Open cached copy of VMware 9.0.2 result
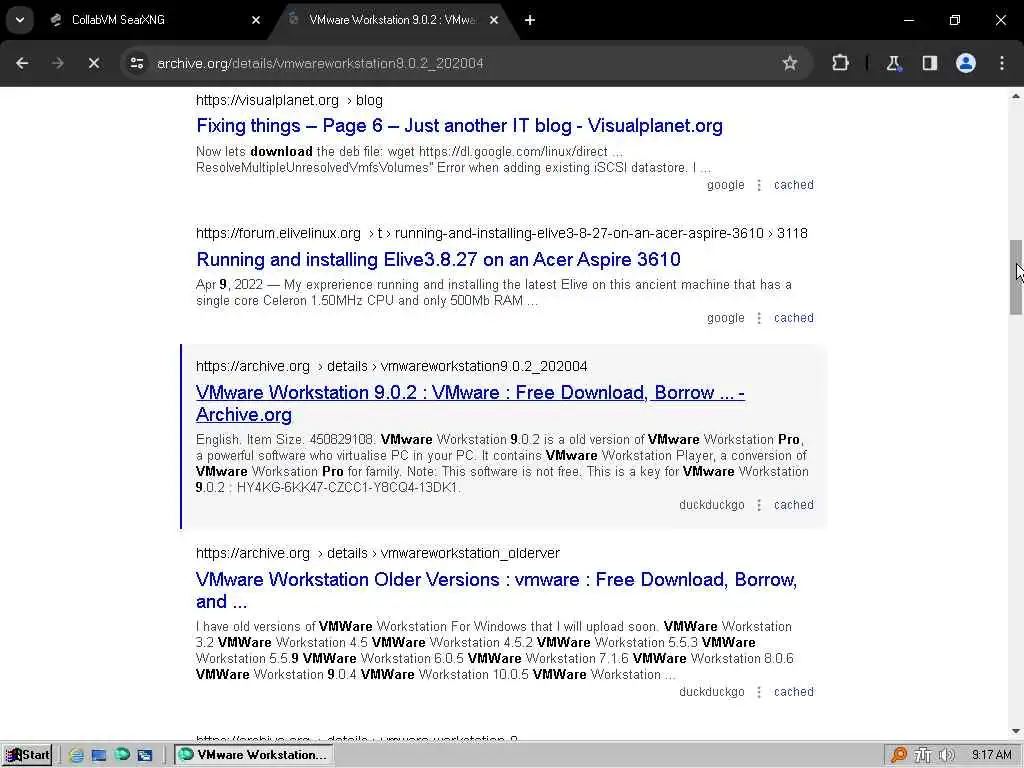Screen dimensions: 1024x768 point(793,505)
